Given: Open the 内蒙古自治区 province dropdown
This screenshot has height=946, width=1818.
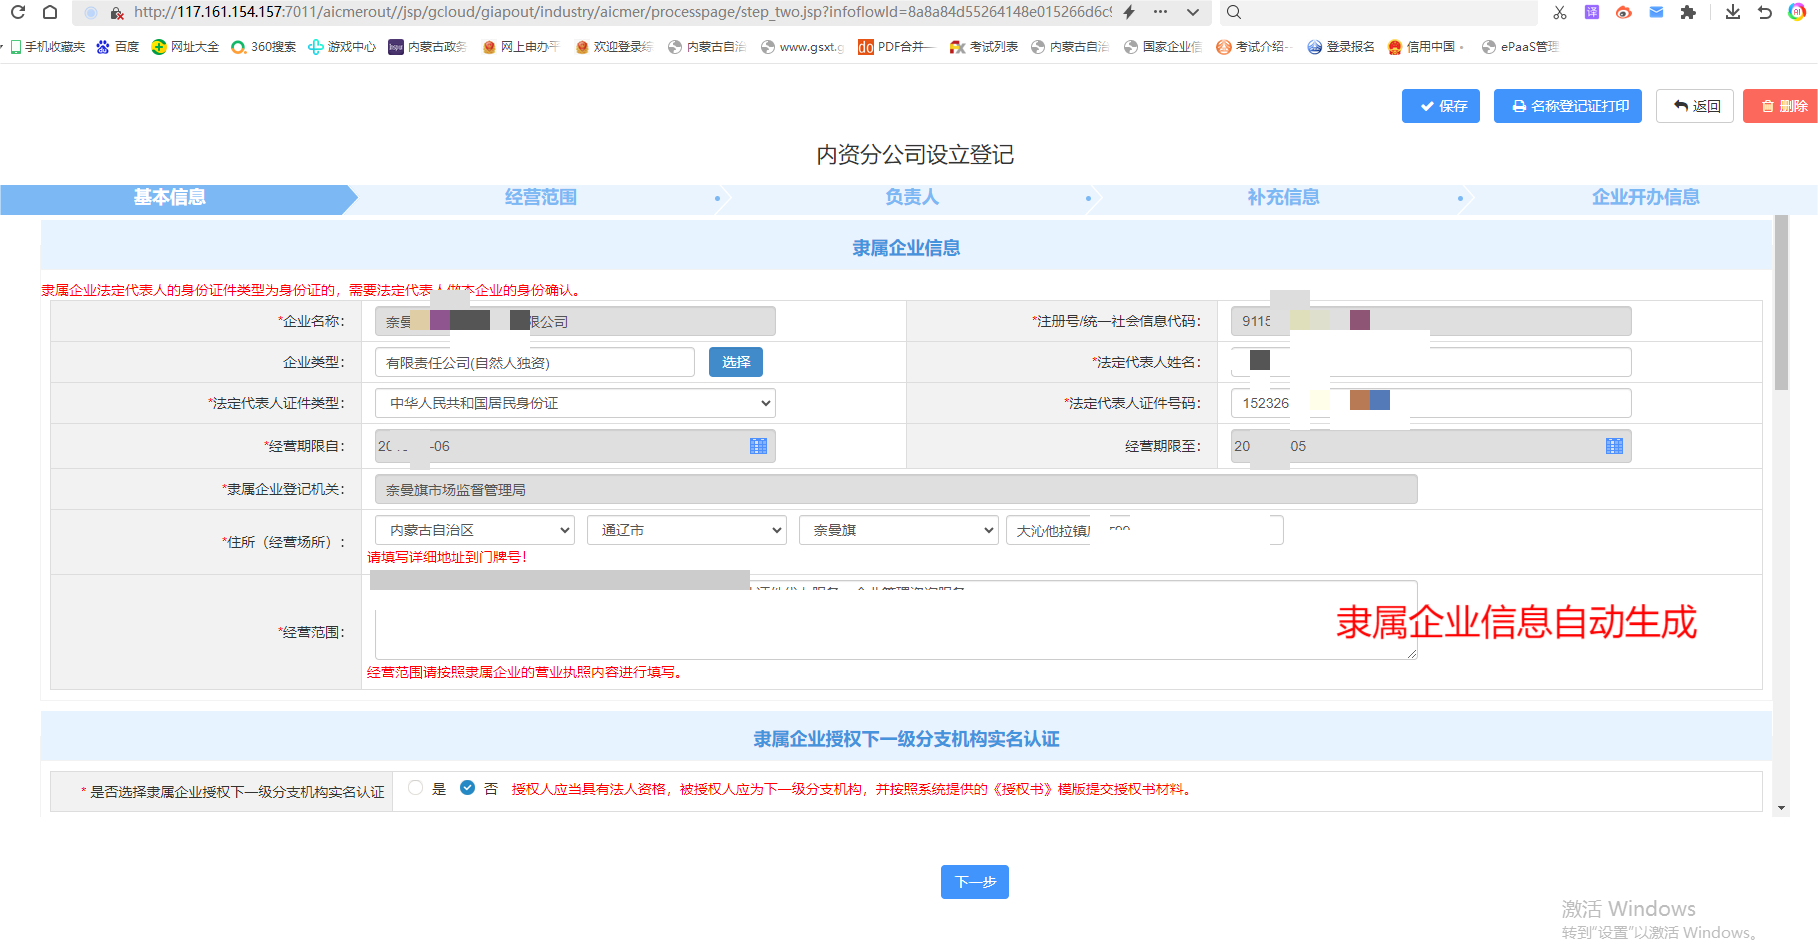Looking at the screenshot, I should tap(474, 530).
